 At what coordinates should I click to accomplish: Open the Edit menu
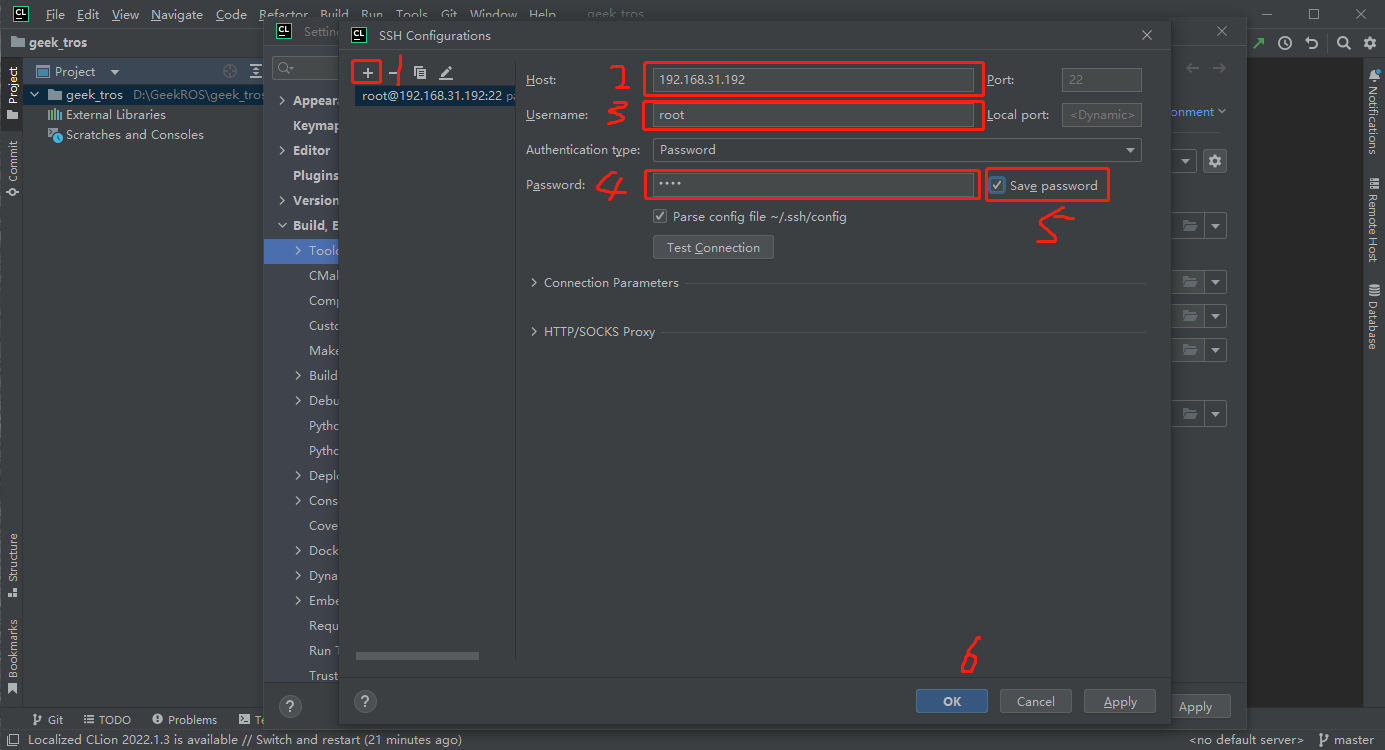(88, 15)
